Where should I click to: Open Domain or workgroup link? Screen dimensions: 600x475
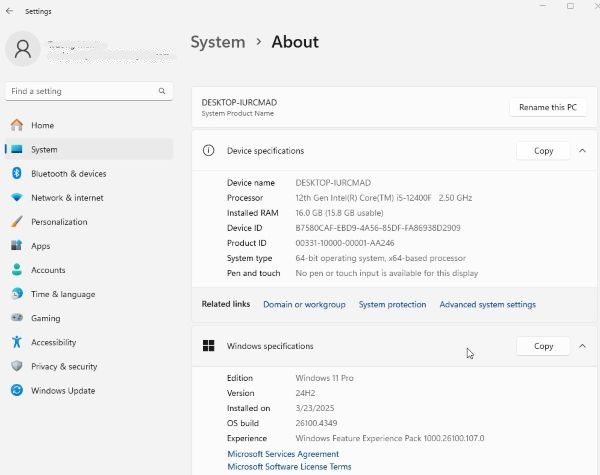coord(304,304)
